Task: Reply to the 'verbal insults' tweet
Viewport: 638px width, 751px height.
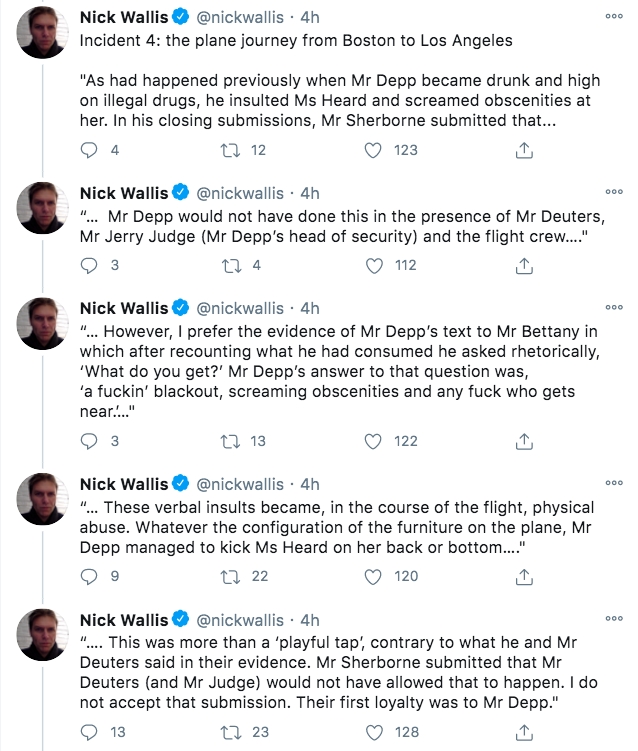Action: (89, 576)
